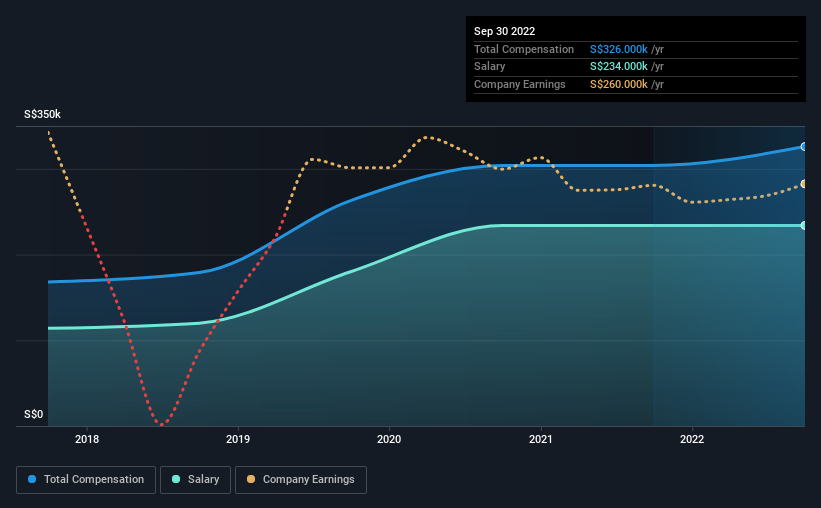Click the S$0 y-axis label

pyautogui.click(x=34, y=414)
